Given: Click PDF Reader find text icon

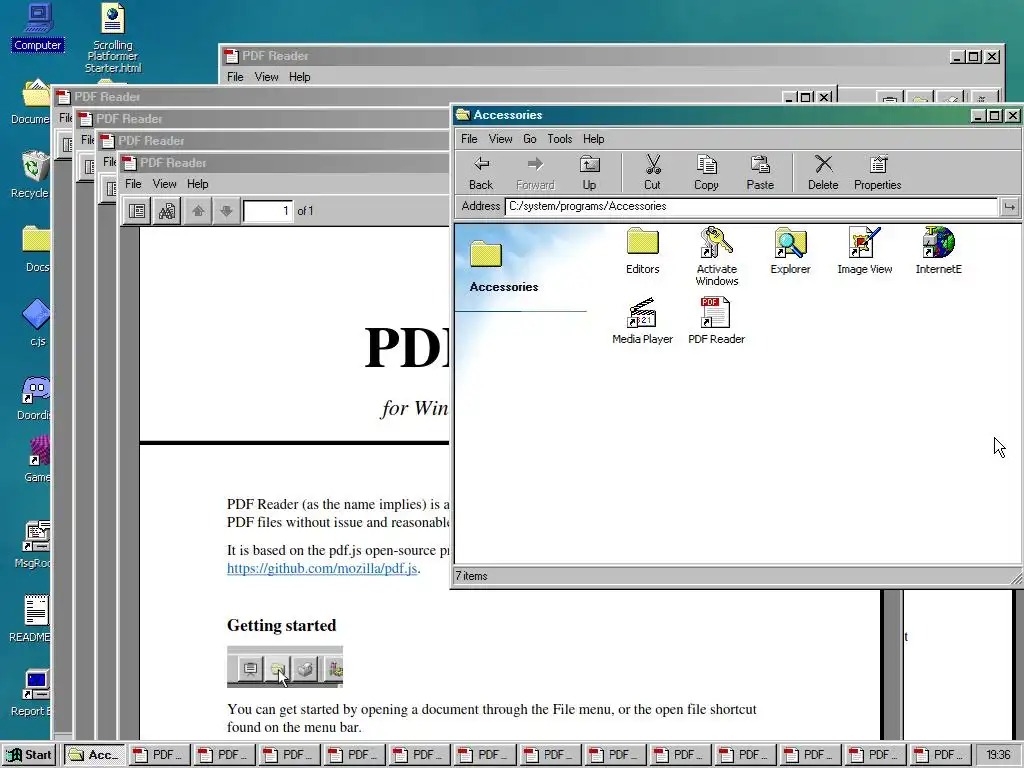Looking at the screenshot, I should pyautogui.click(x=167, y=211).
